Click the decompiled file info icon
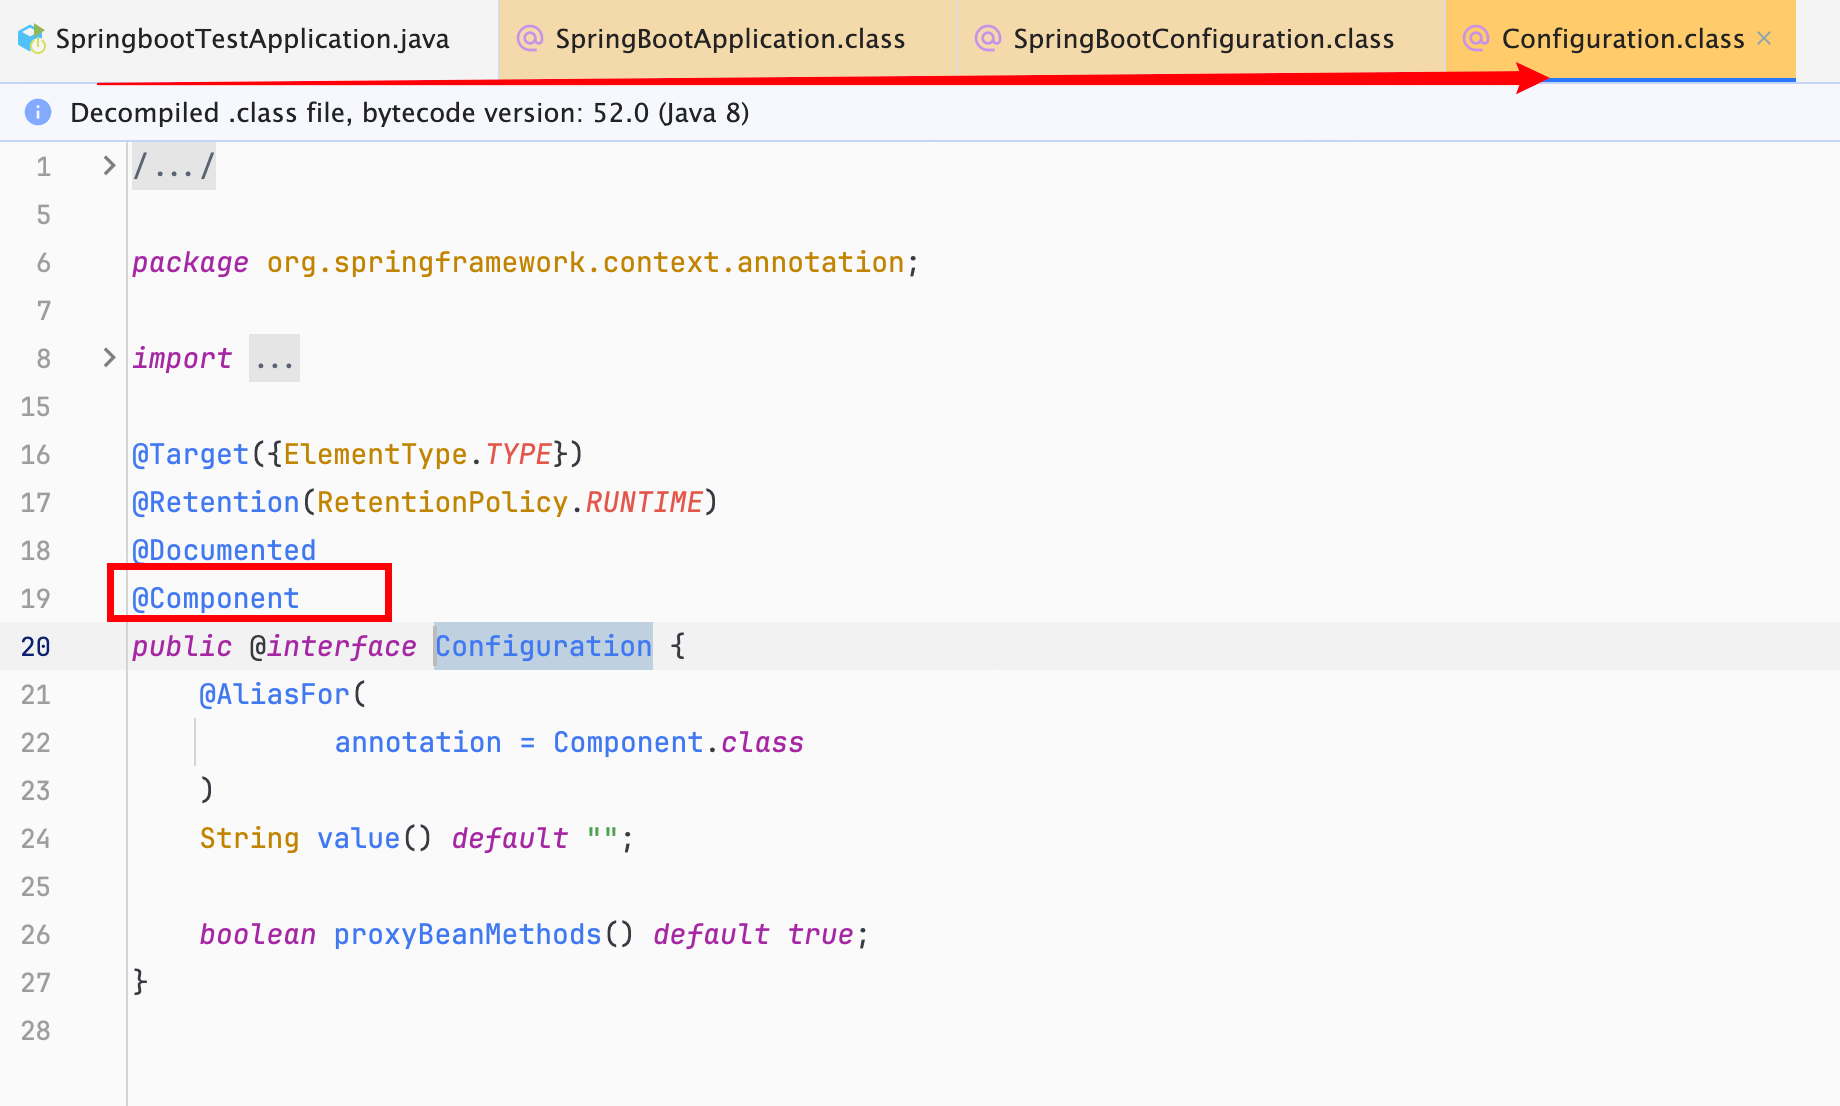Screen dimensions: 1840x1106 [38, 112]
